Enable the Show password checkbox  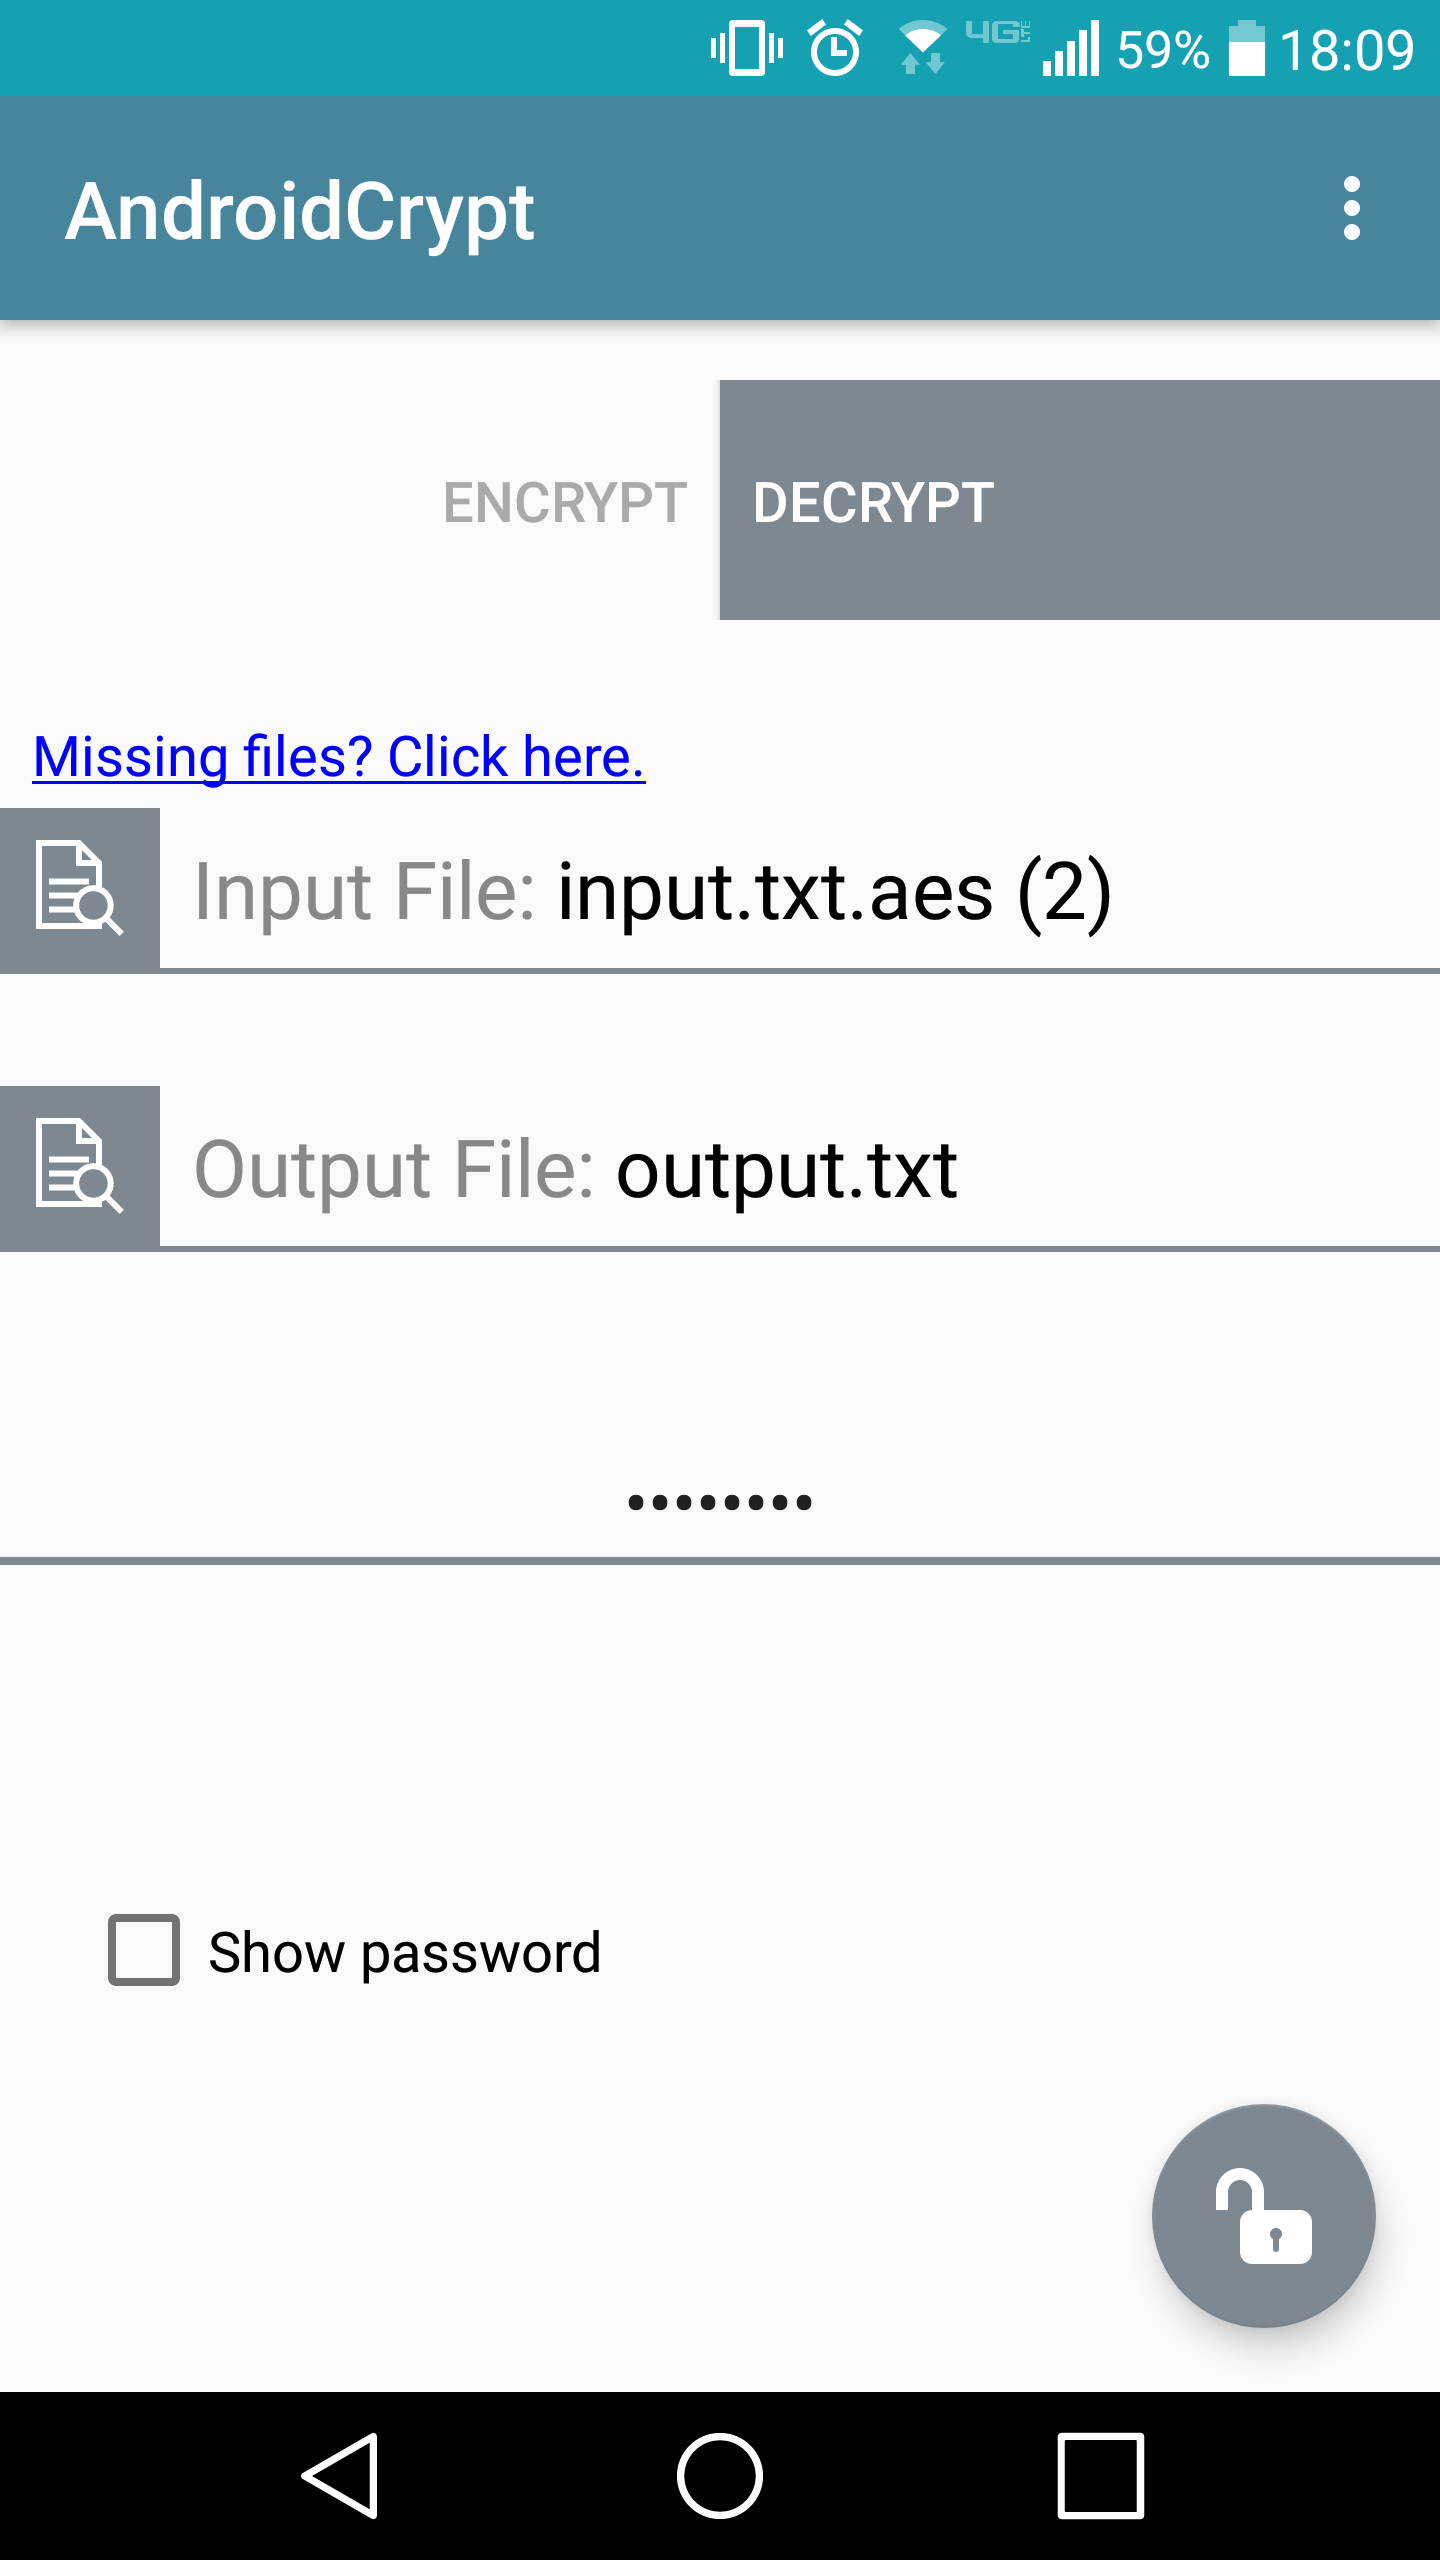144,1950
